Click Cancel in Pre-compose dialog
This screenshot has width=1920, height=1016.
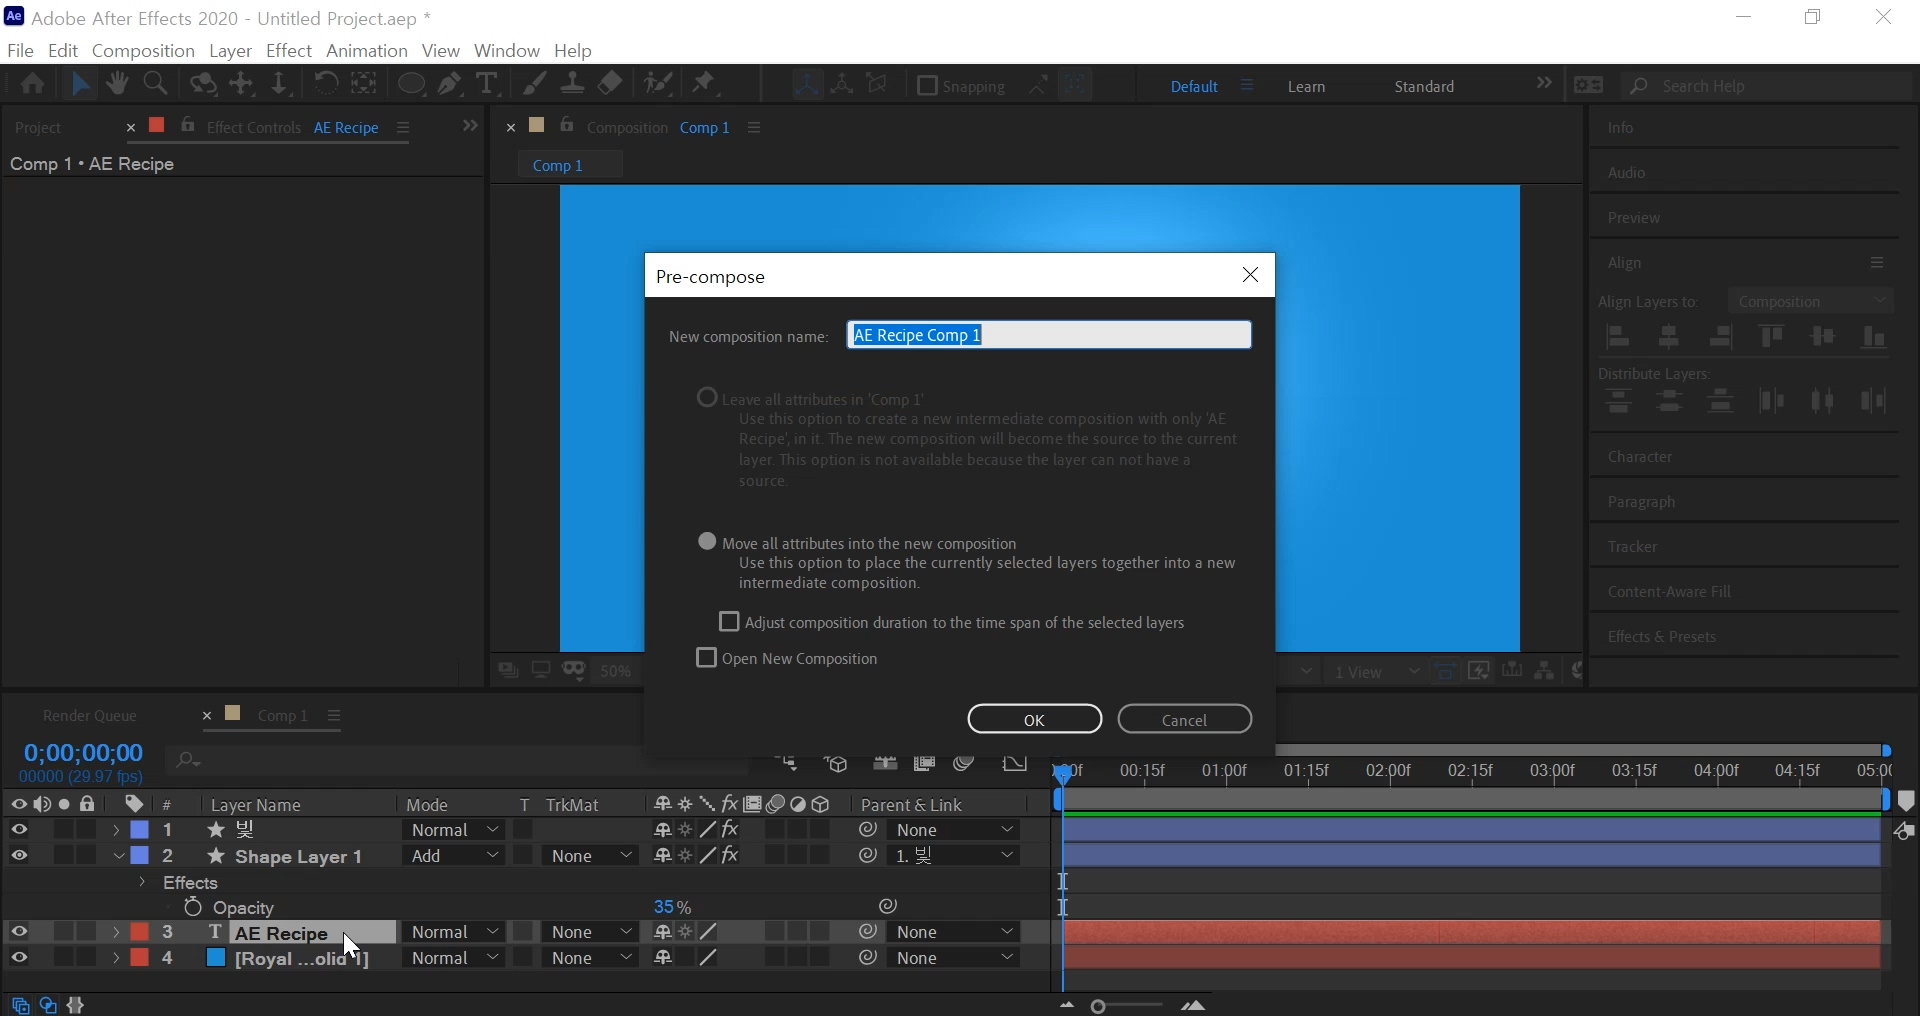[x=1185, y=719]
